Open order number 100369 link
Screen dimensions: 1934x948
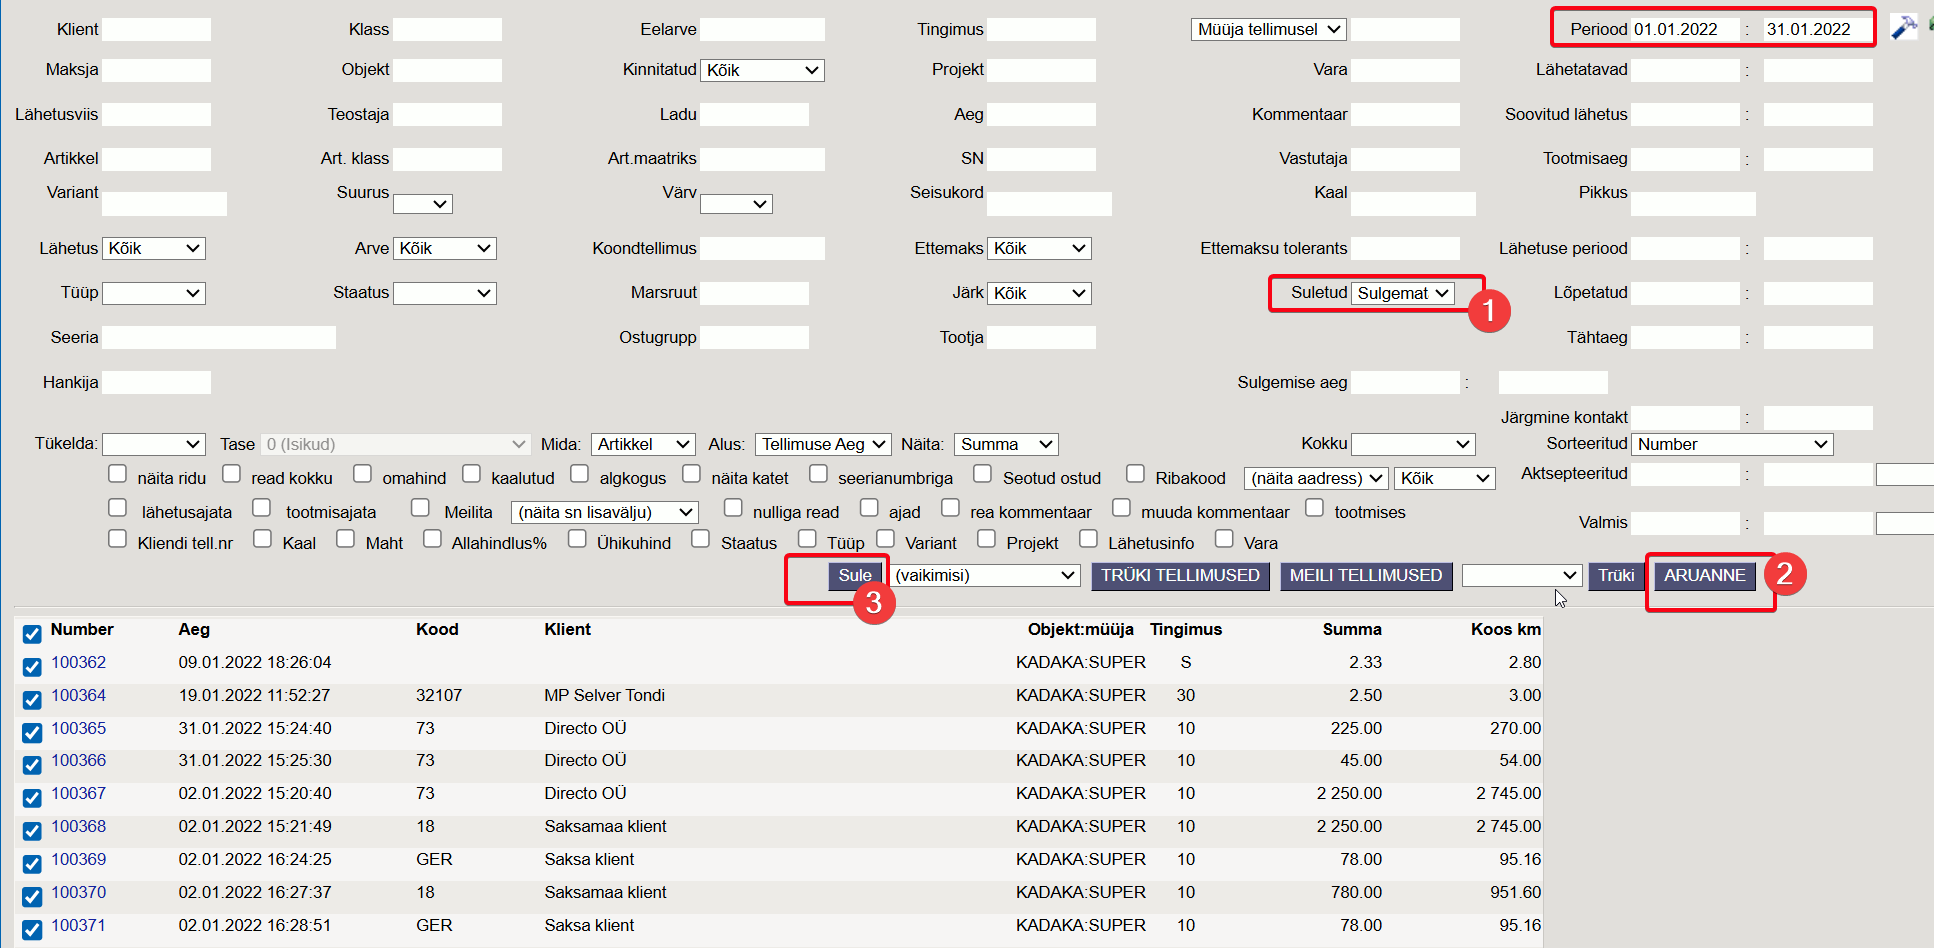coord(78,860)
